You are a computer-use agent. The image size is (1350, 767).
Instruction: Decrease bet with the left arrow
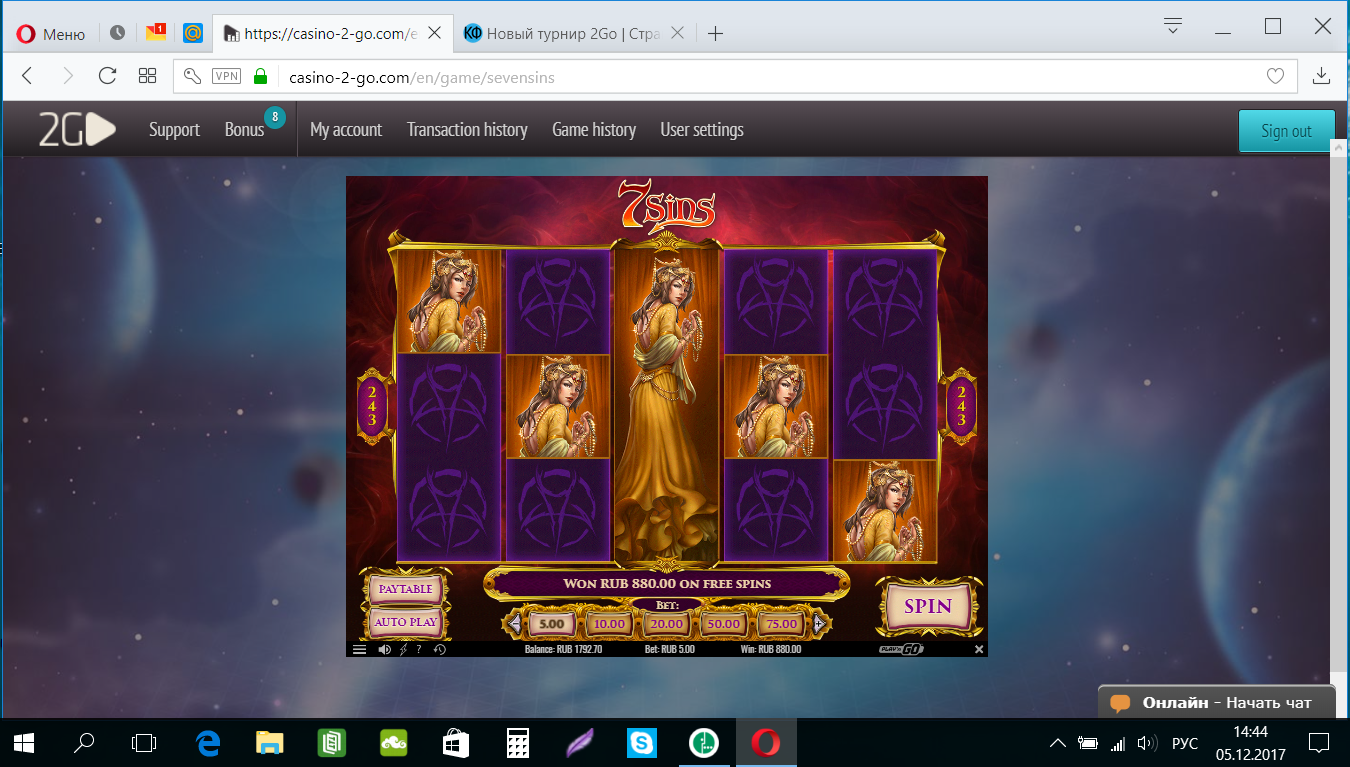pyautogui.click(x=515, y=624)
